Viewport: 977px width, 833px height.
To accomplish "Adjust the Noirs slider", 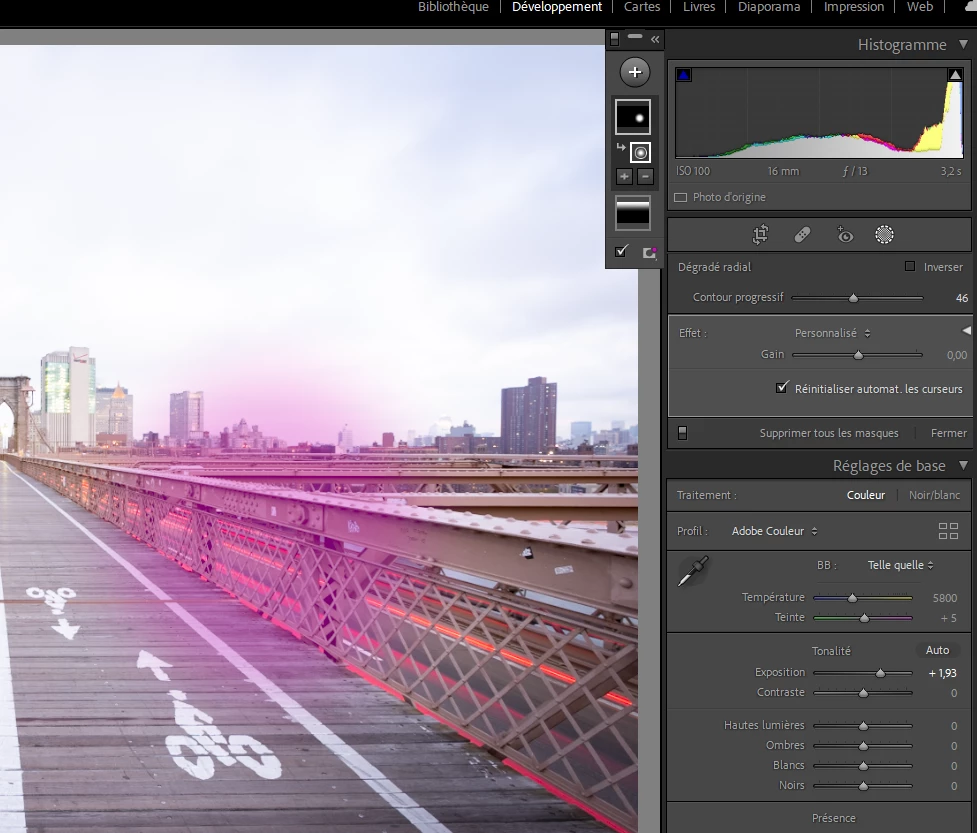I will (862, 786).
